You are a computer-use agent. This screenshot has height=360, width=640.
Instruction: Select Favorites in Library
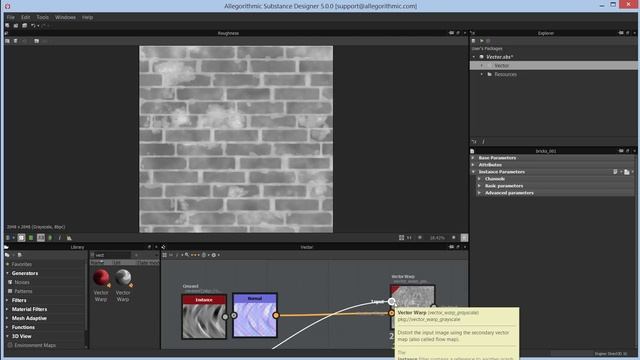22,264
